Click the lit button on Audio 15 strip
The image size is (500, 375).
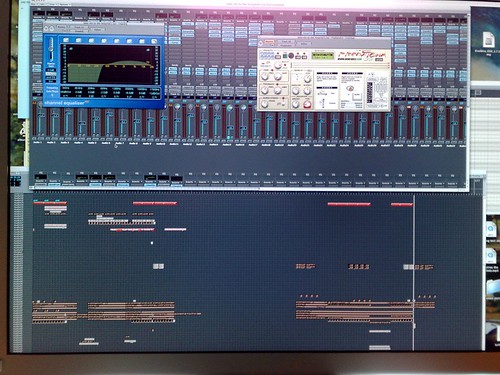click(x=229, y=137)
